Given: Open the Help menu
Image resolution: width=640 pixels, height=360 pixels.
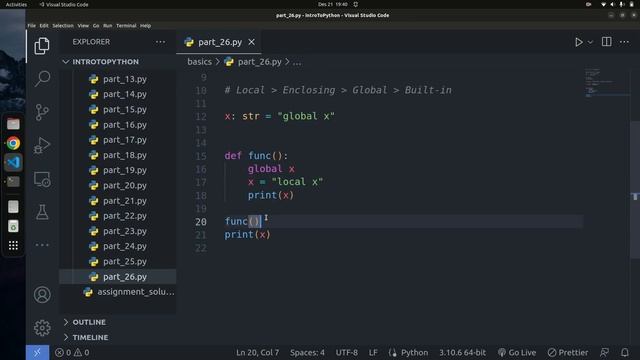Looking at the screenshot, I should 146,26.
